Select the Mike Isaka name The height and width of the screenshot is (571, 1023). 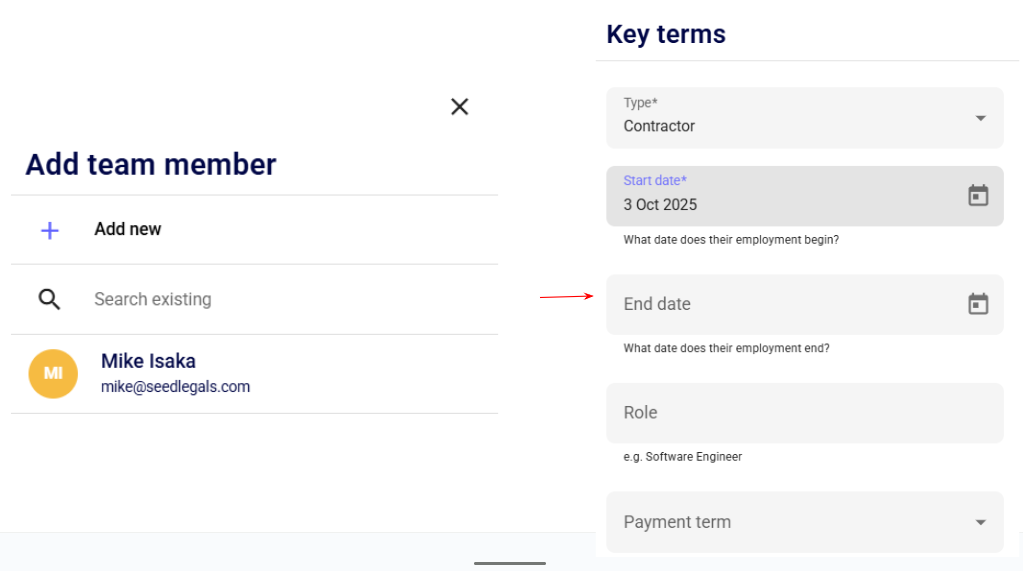coord(148,361)
